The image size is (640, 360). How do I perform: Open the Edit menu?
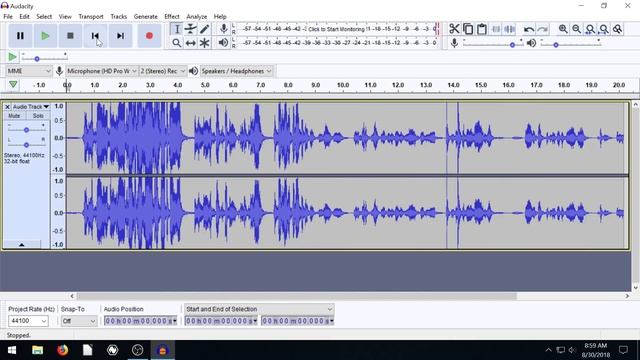click(24, 16)
